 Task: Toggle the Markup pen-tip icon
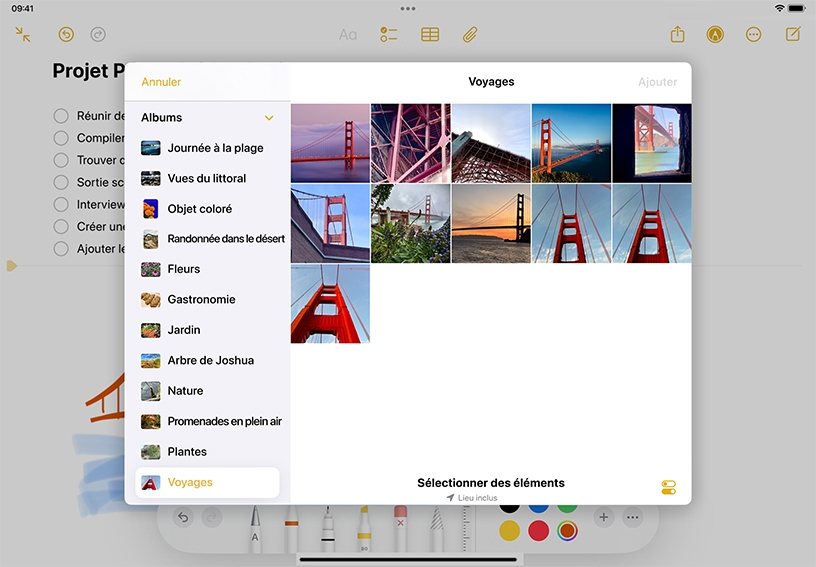715,34
